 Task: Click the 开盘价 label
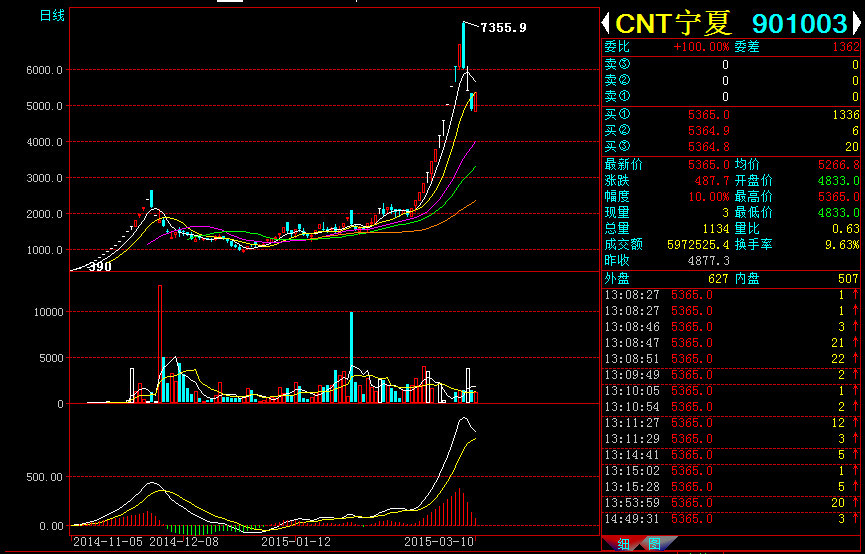pos(754,180)
